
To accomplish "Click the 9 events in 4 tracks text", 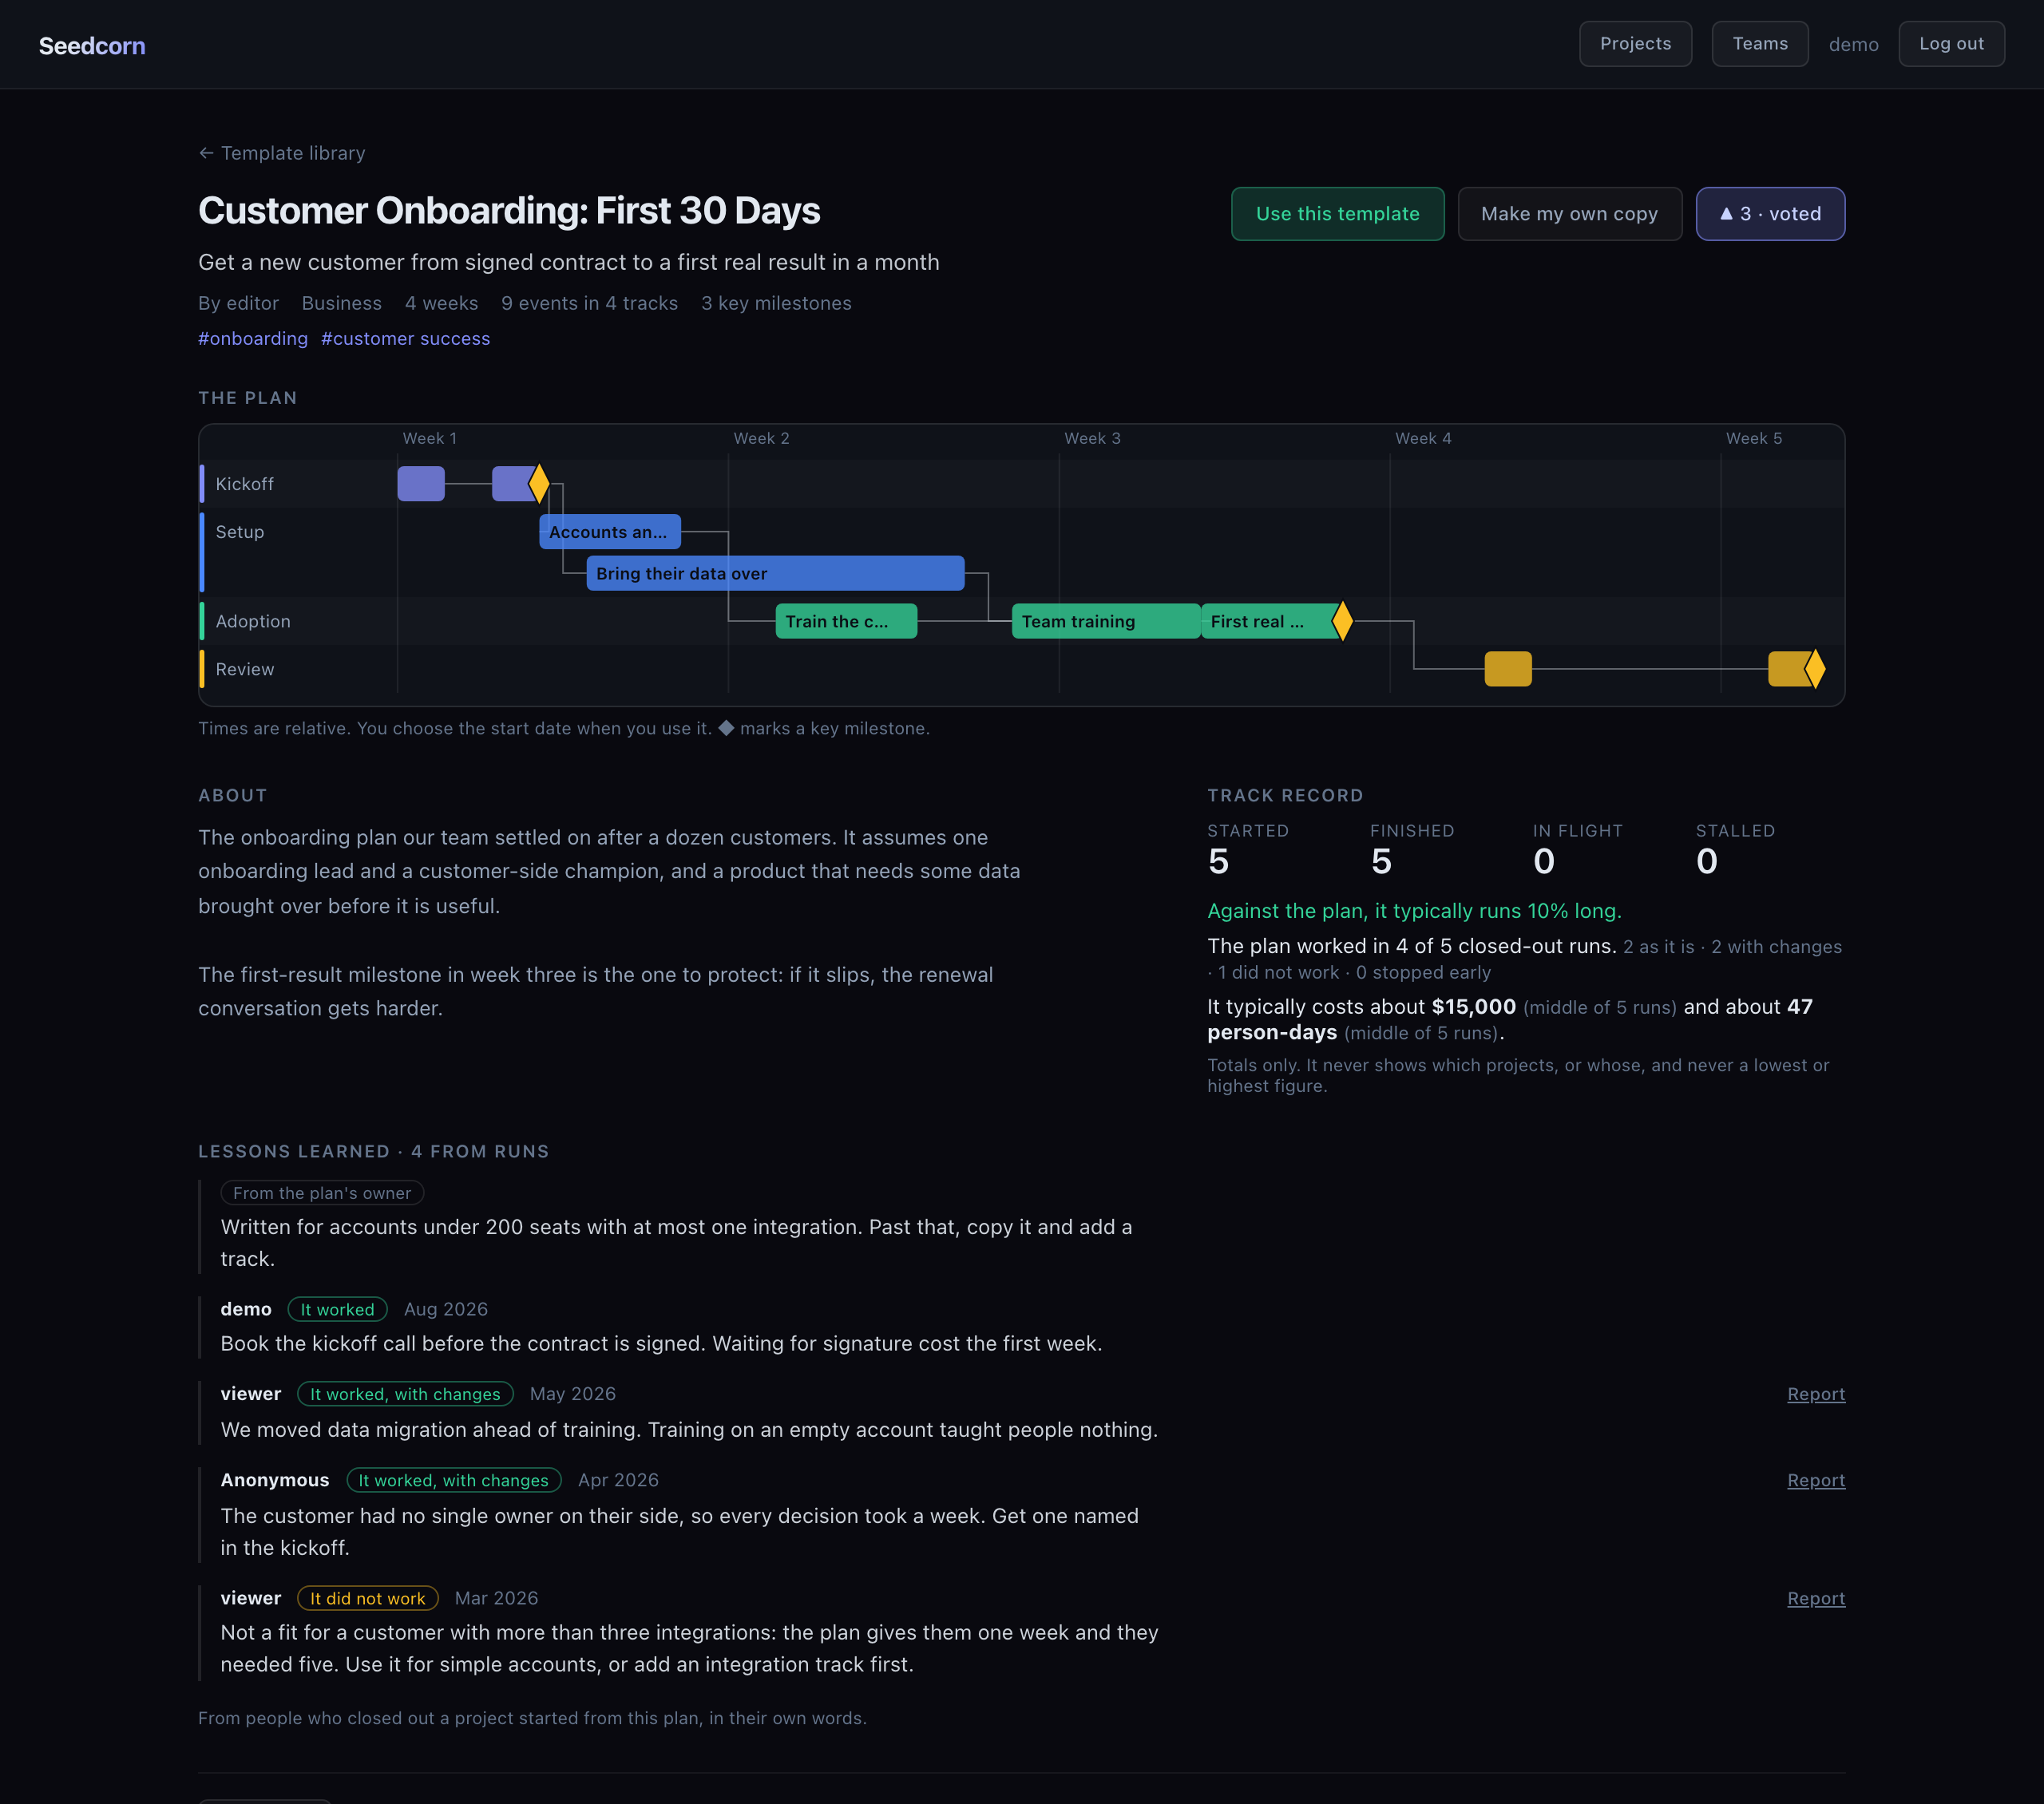I will pos(589,303).
